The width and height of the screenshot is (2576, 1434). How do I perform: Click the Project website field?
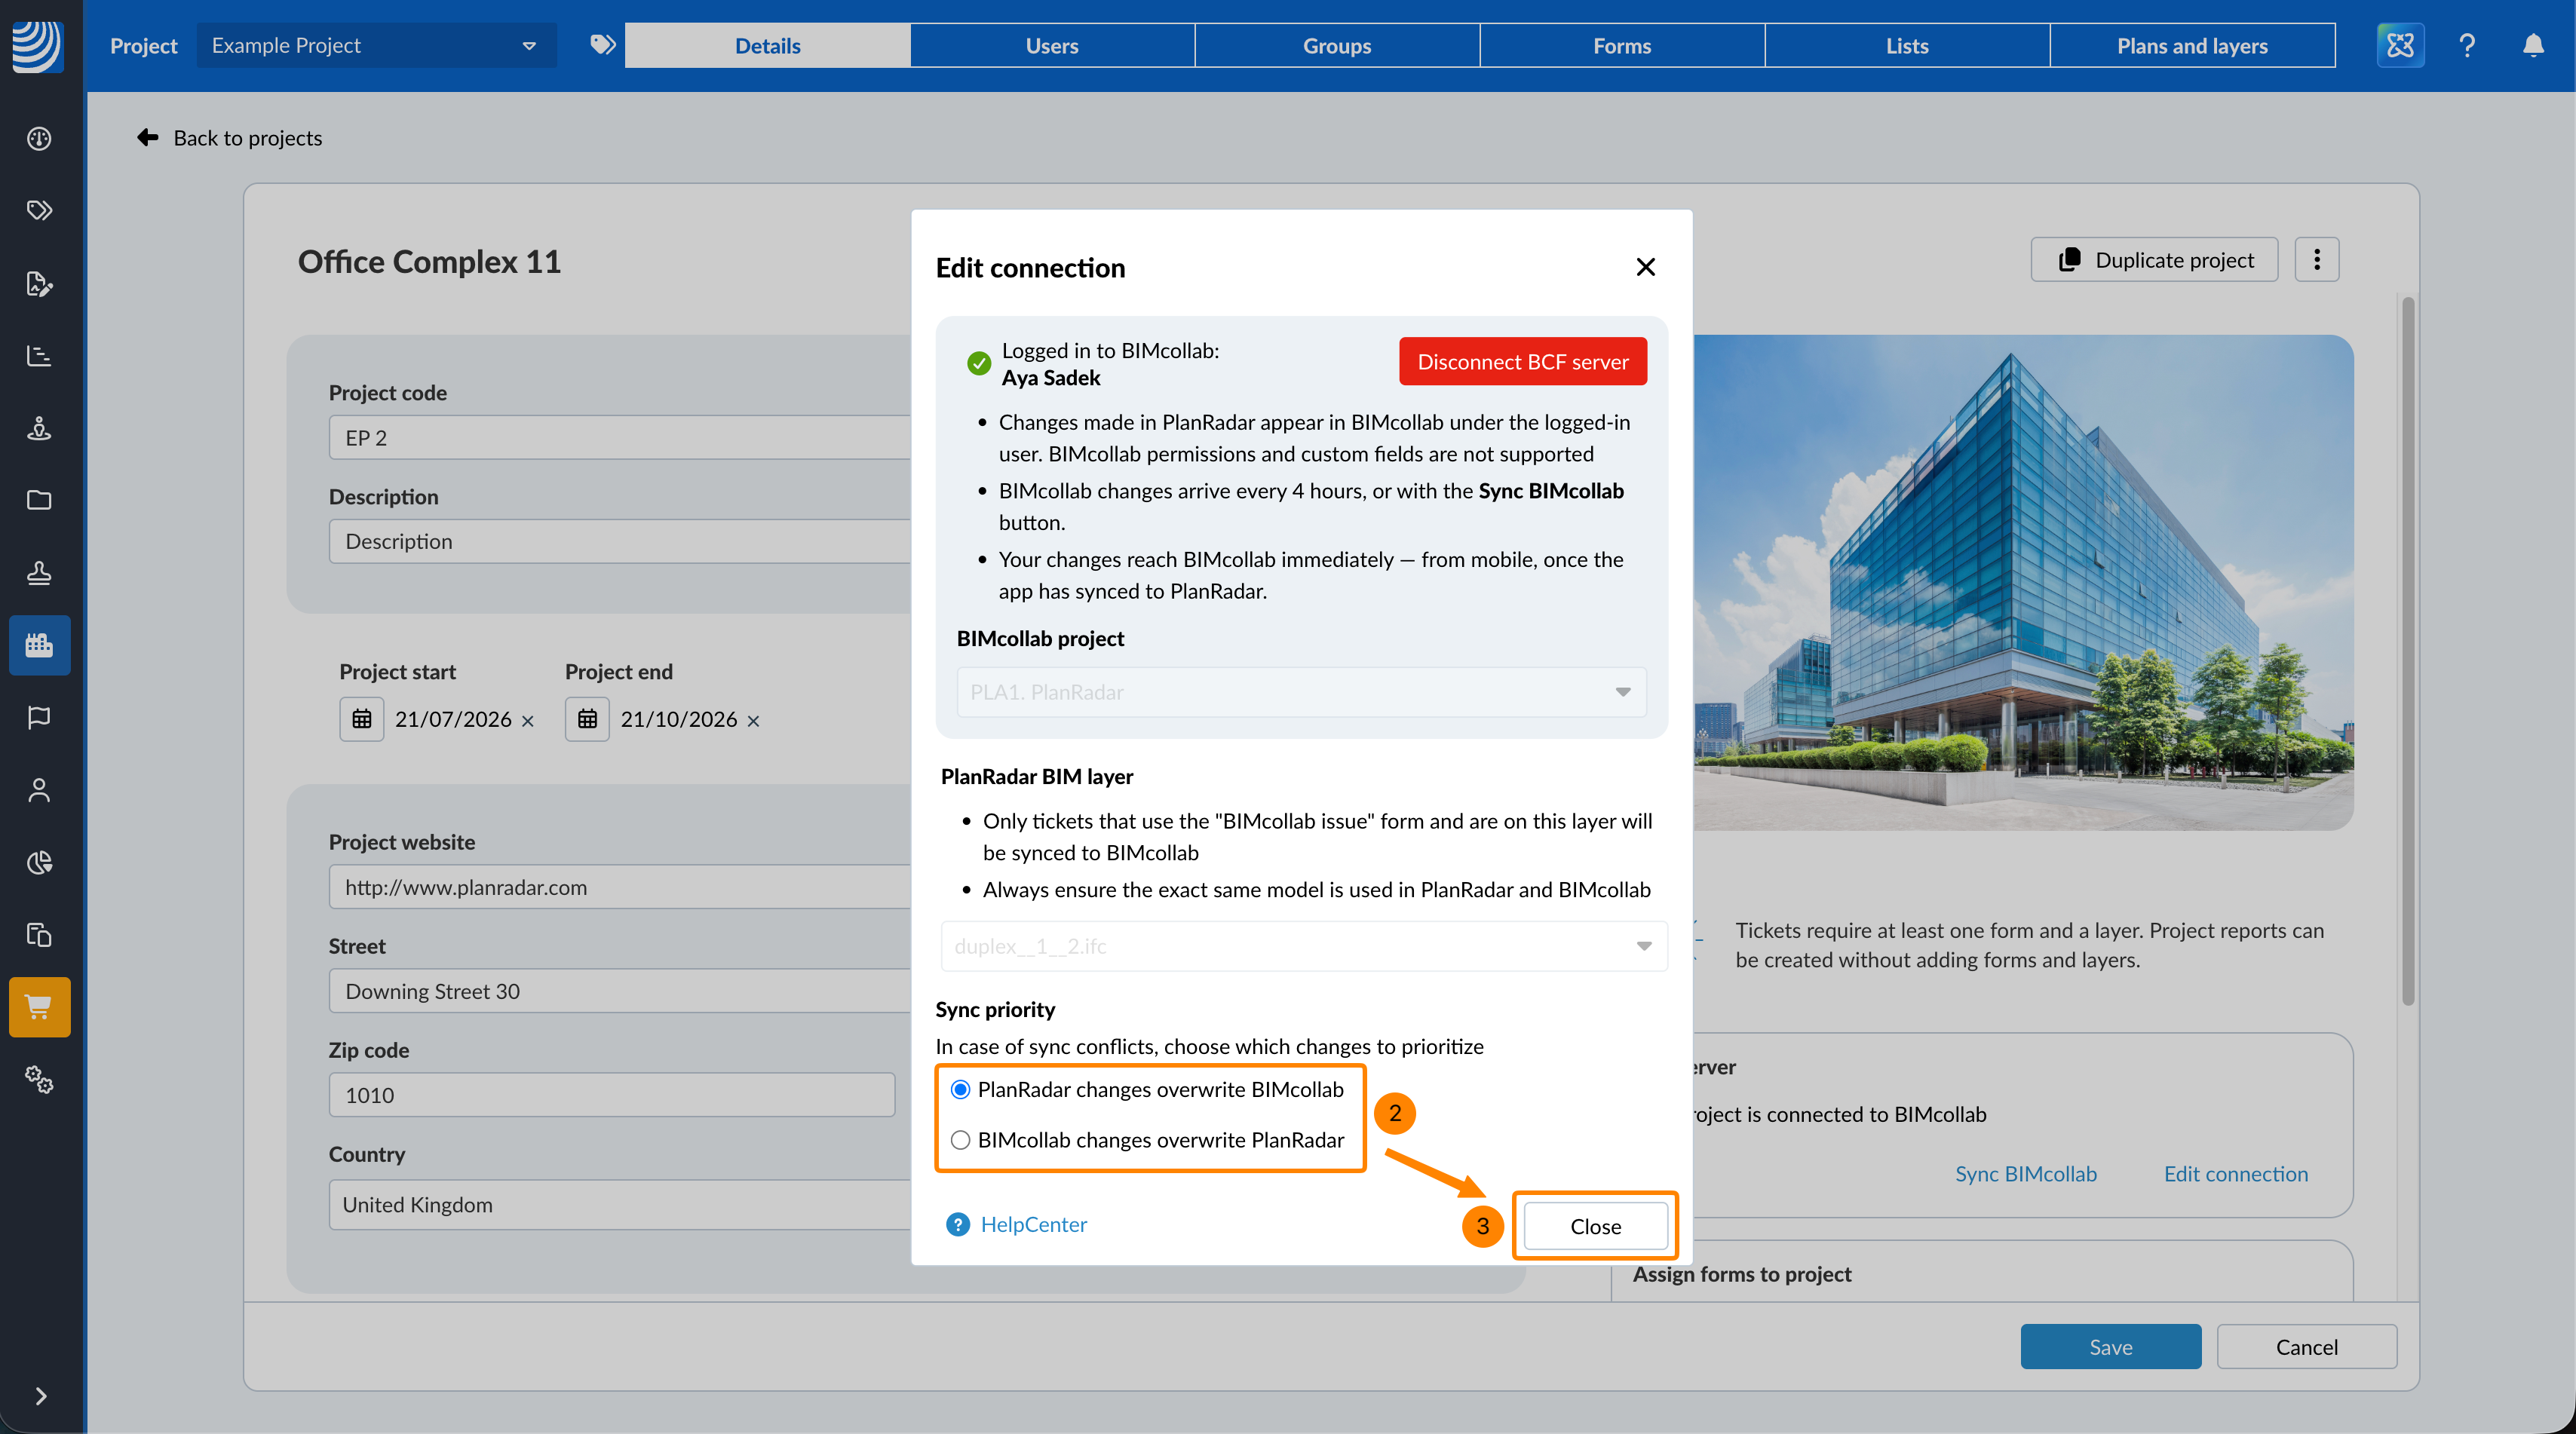(620, 887)
